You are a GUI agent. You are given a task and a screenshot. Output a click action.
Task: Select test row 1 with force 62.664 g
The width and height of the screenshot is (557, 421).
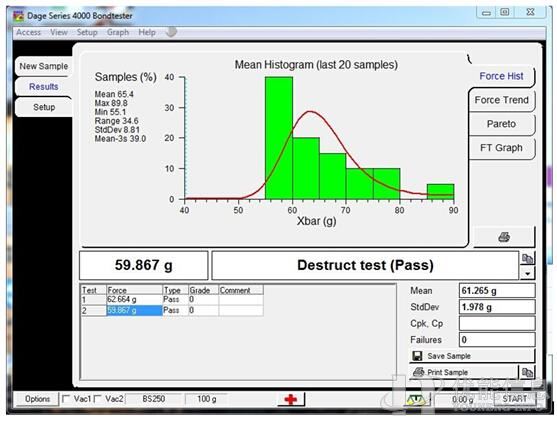[x=172, y=300]
